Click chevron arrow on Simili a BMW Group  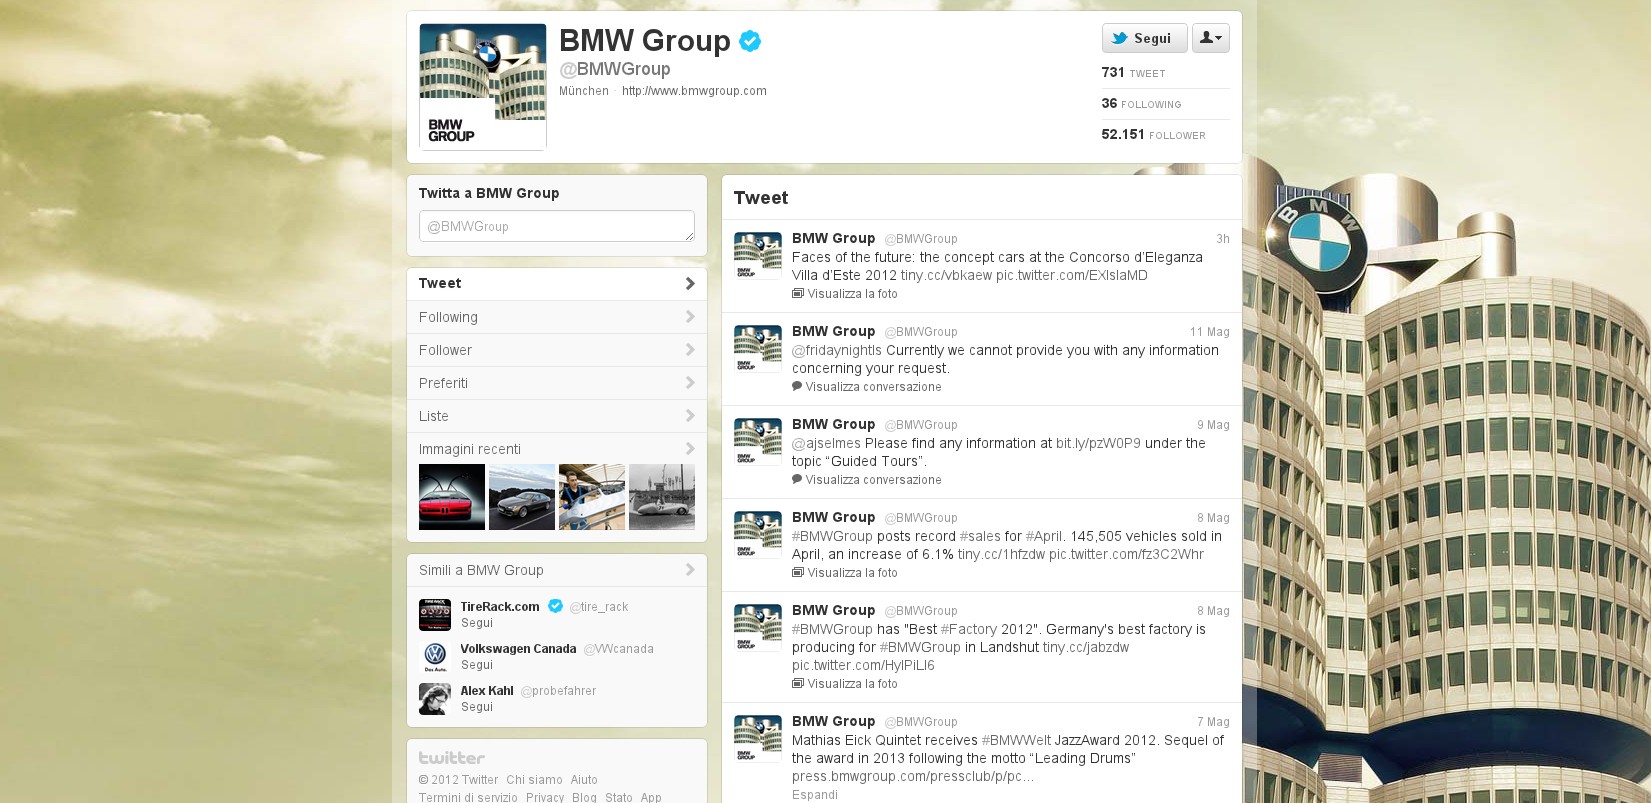click(690, 570)
